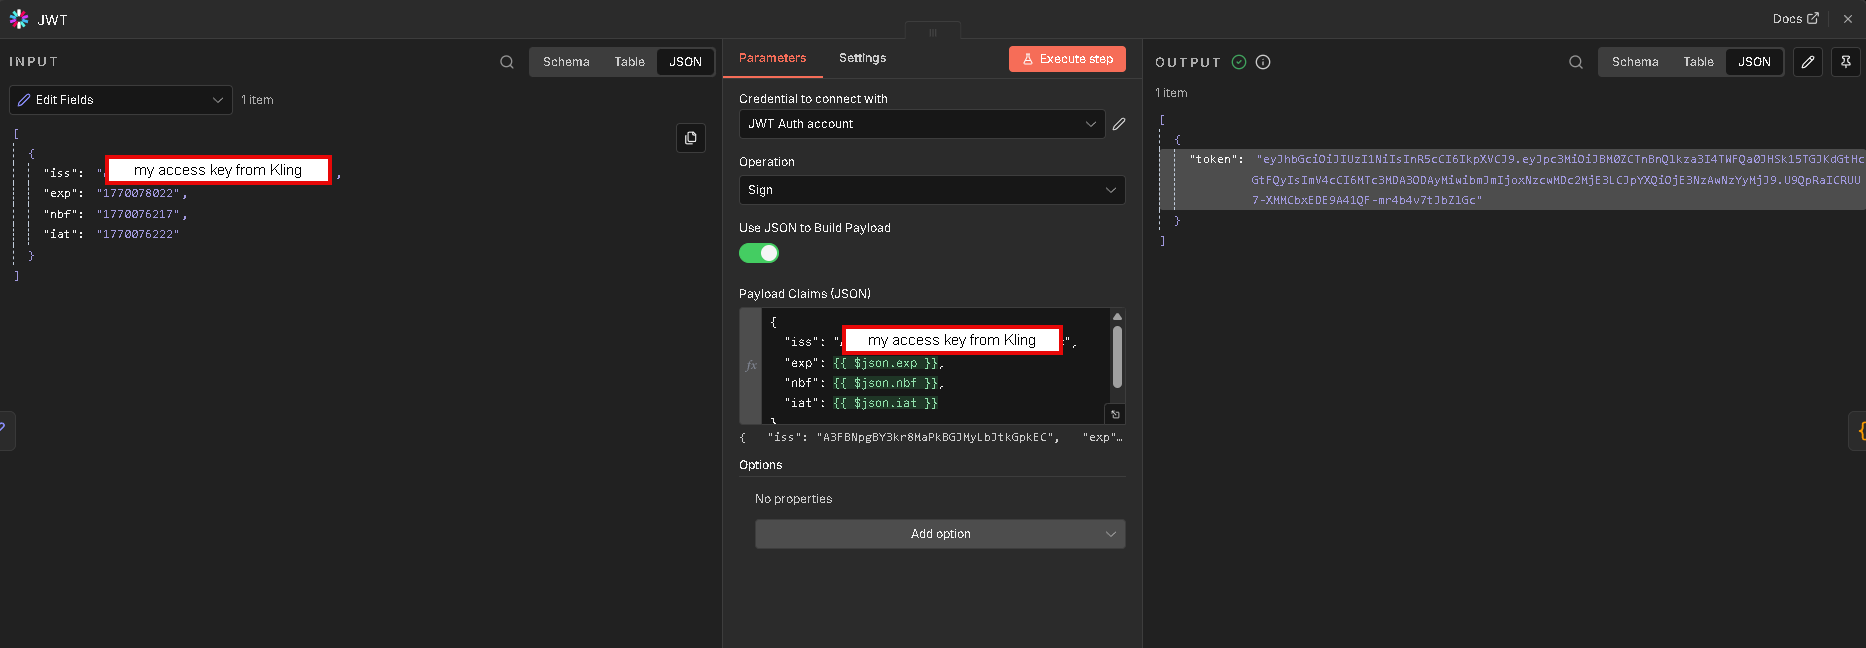This screenshot has width=1866, height=648.
Task: Edit the JWT Auth account credential
Action: coord(1119,124)
